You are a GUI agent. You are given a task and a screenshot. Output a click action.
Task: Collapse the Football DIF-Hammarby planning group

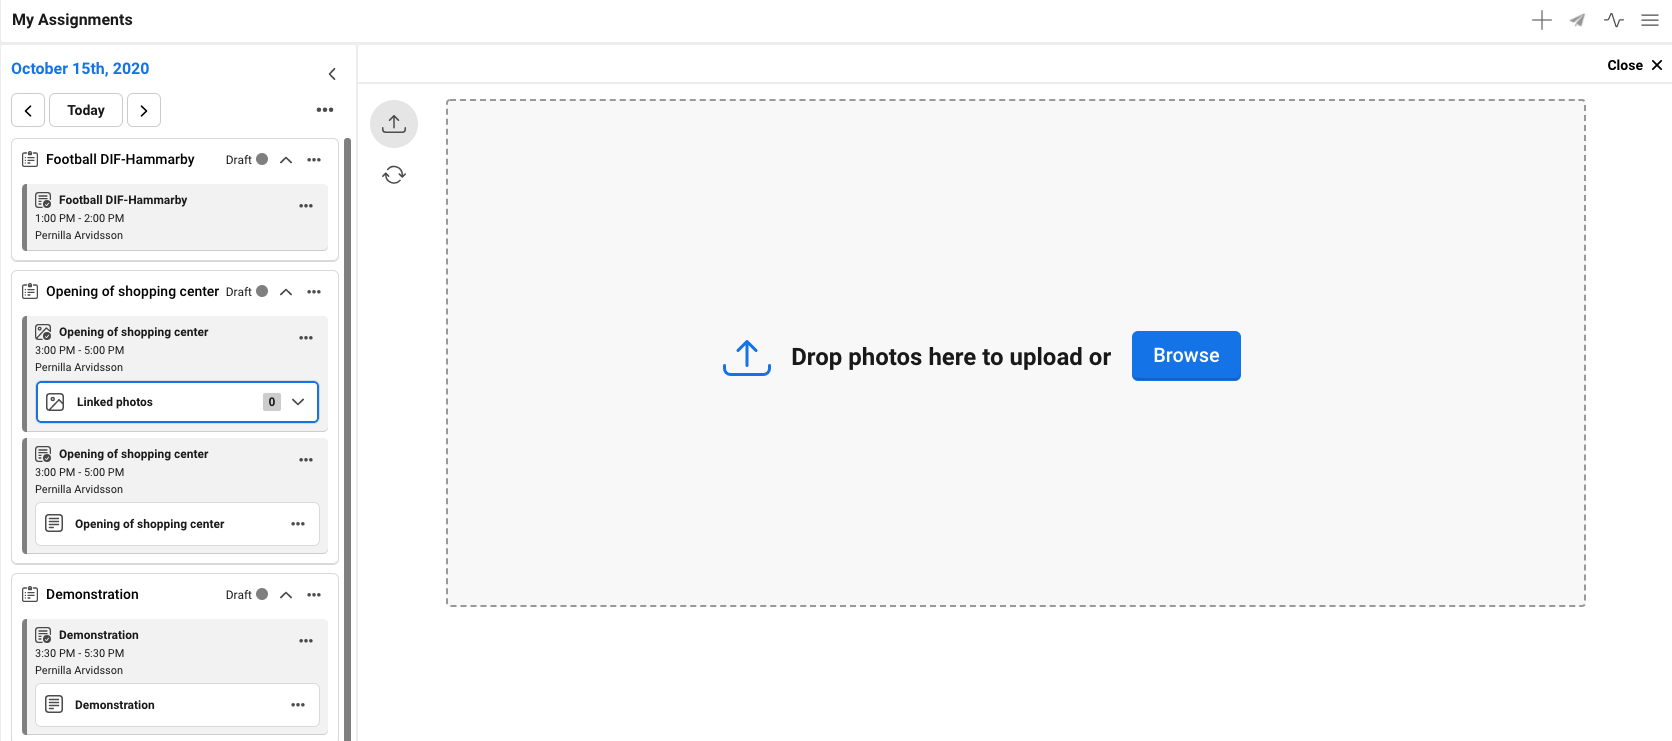286,160
